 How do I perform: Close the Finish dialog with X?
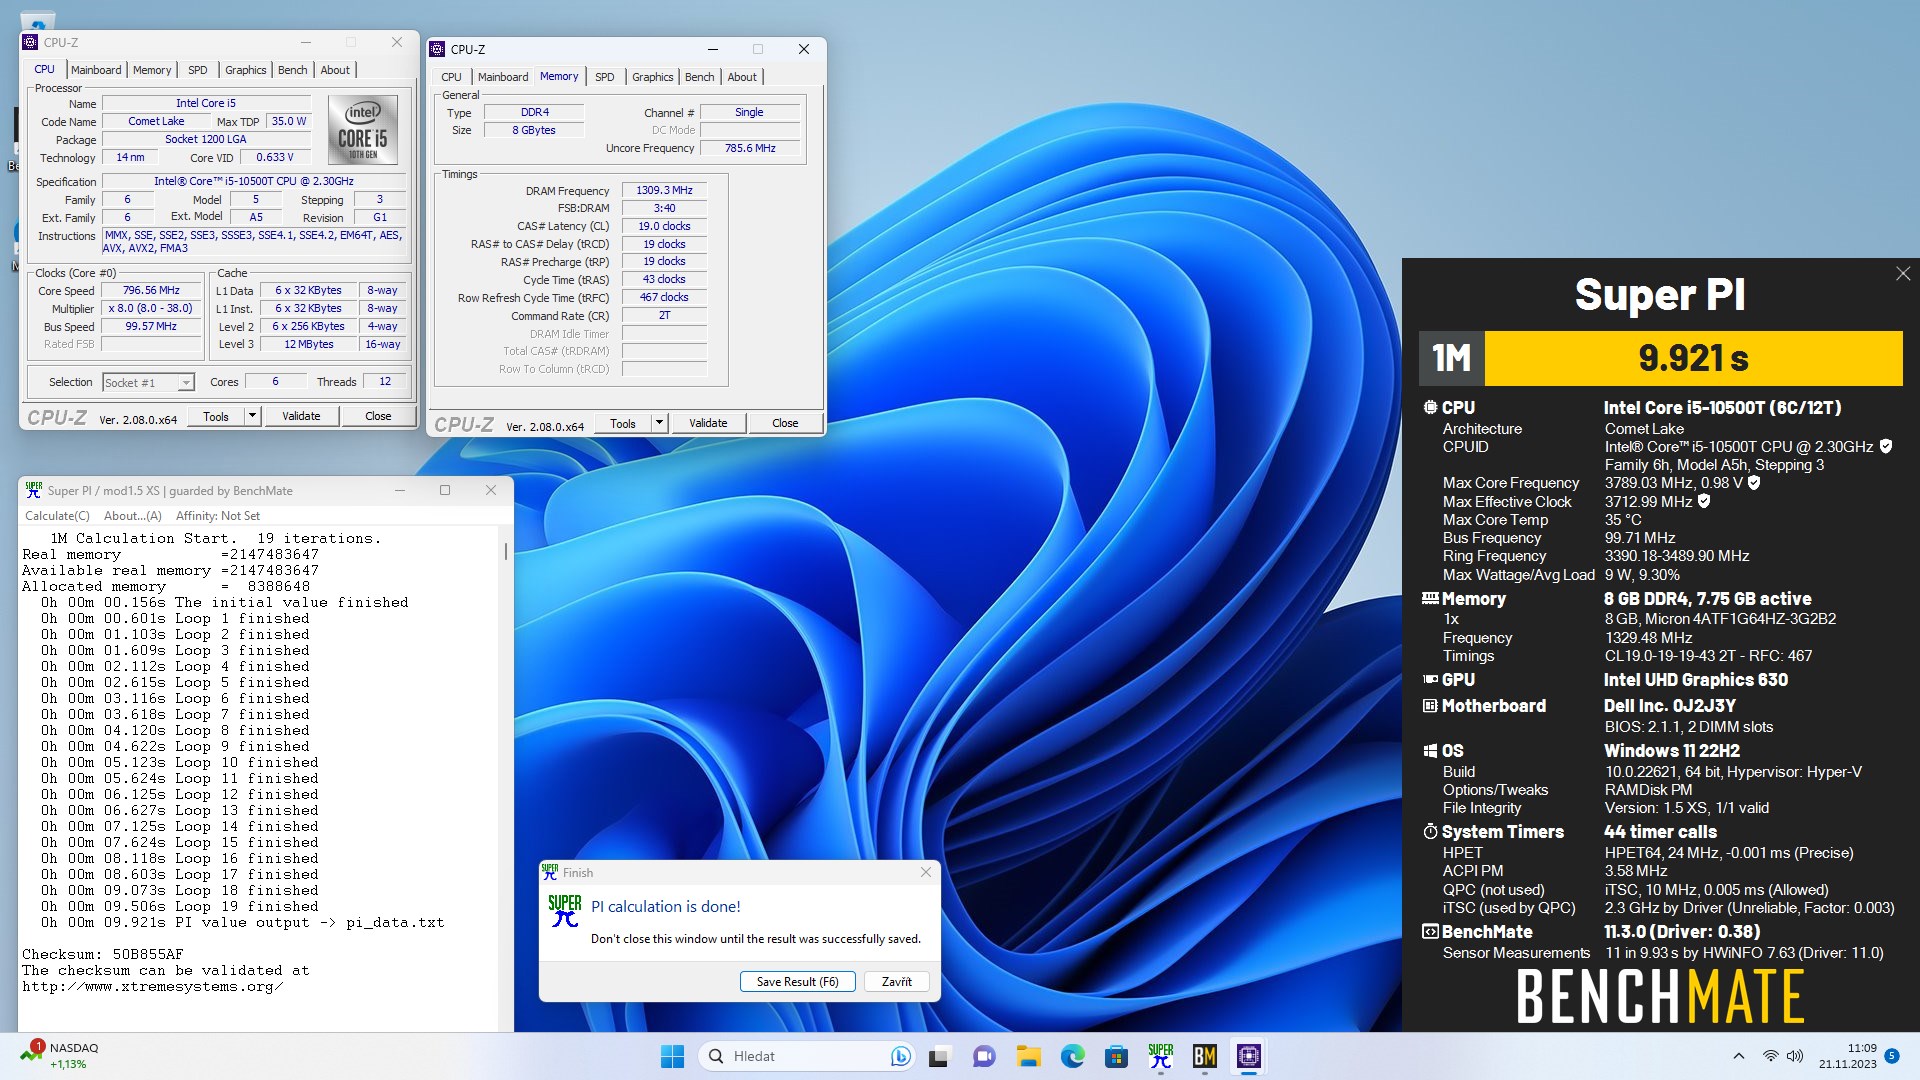click(926, 872)
